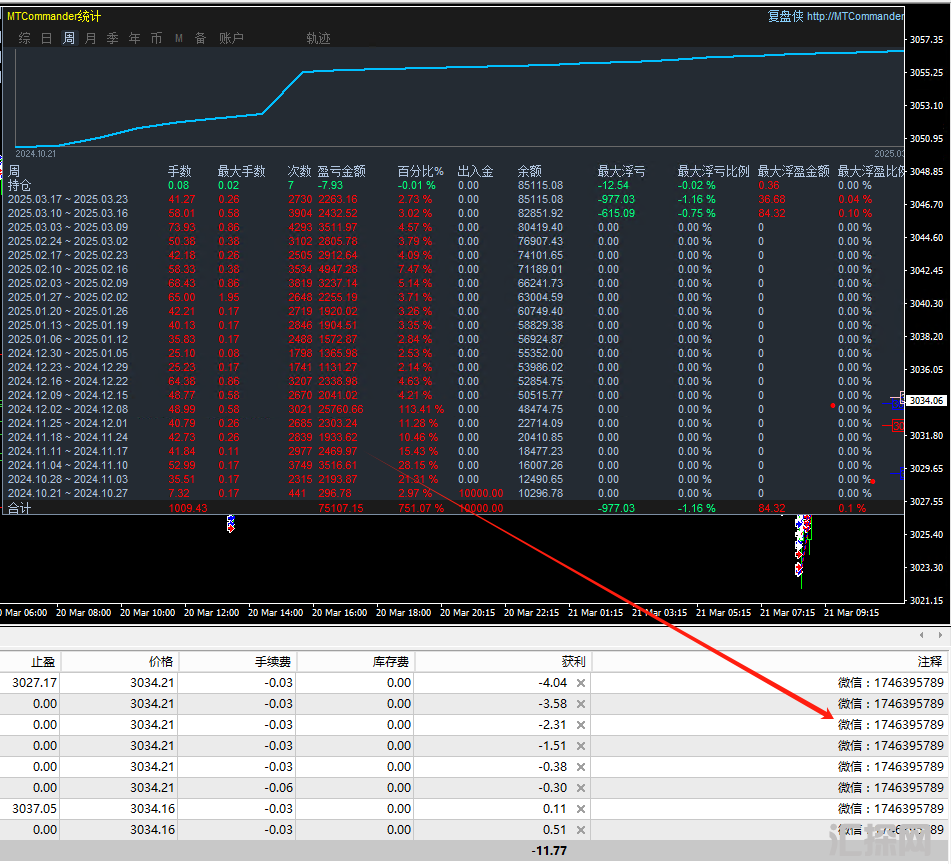
Task: Open the 账户 account tab
Action: pyautogui.click(x=231, y=38)
